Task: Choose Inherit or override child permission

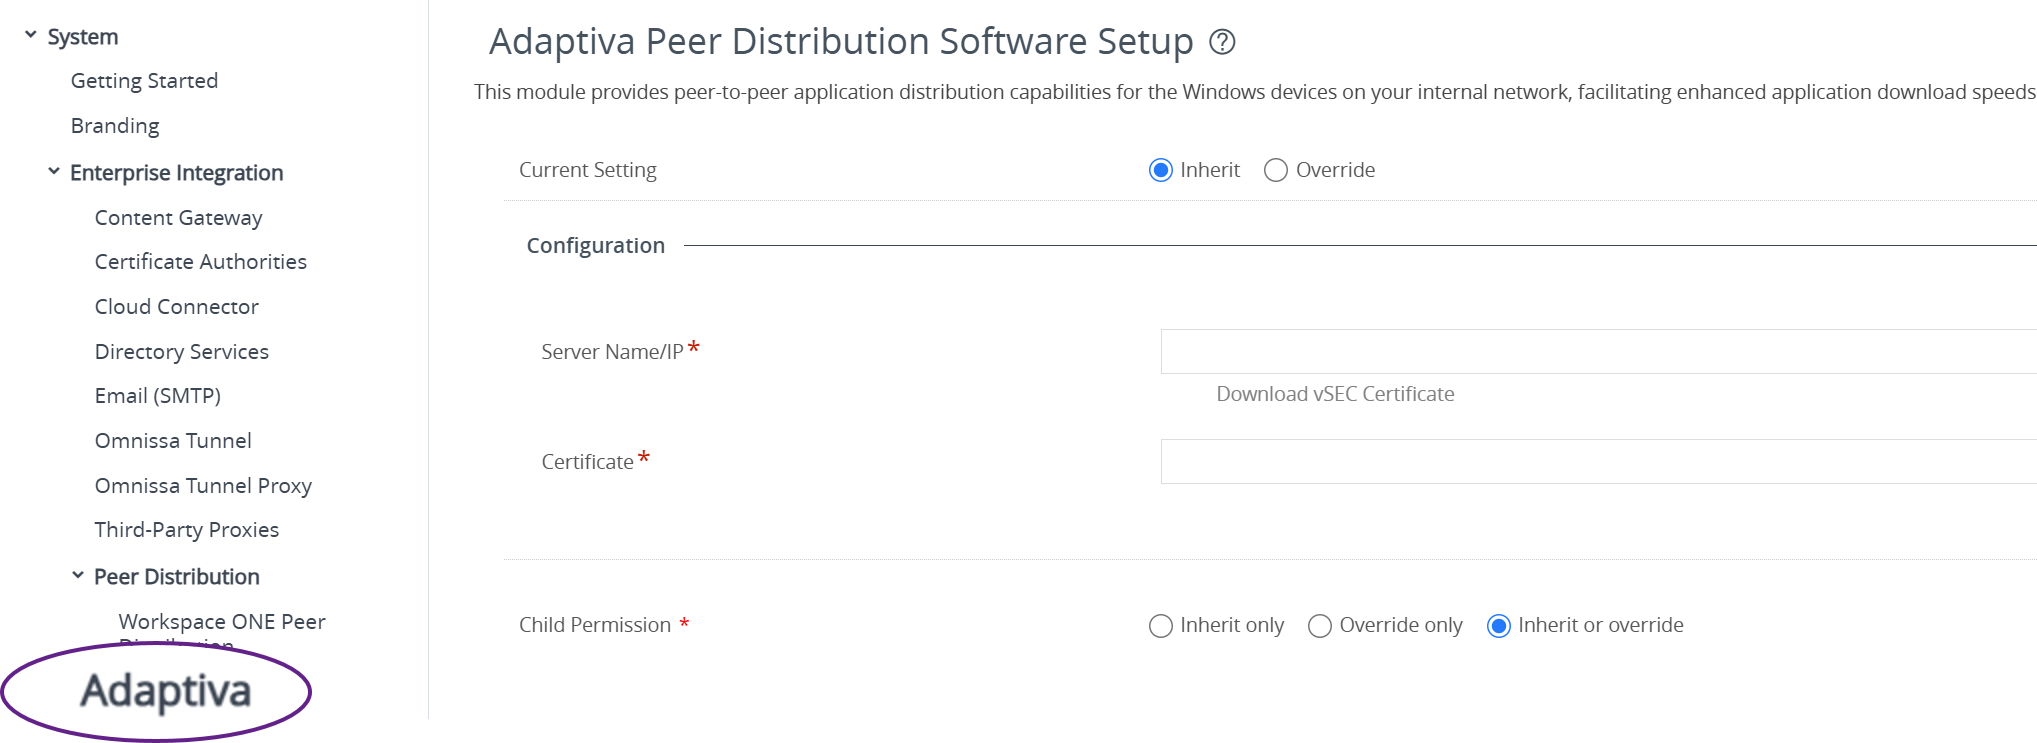Action: (1498, 626)
